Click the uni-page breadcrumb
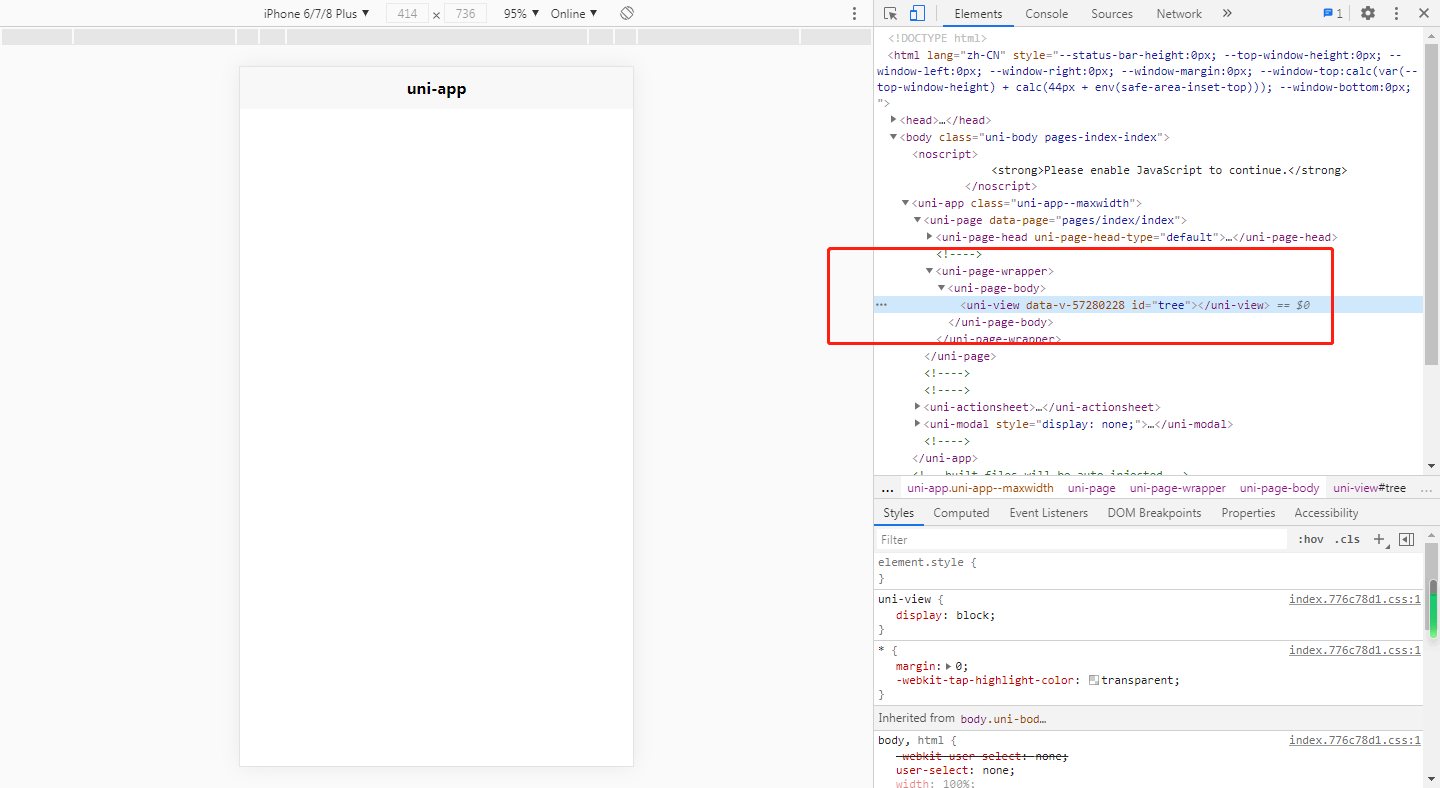The image size is (1440, 788). coord(1091,488)
